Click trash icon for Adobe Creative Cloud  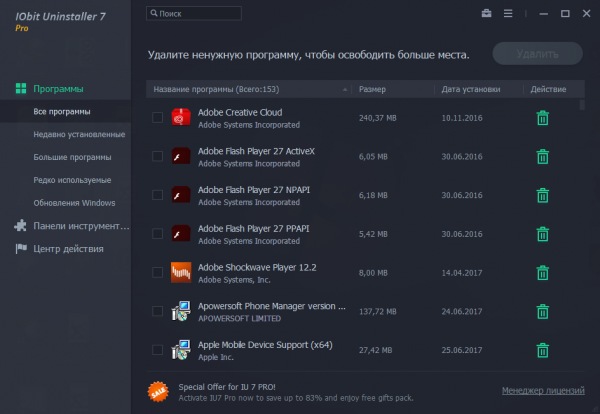tap(542, 118)
